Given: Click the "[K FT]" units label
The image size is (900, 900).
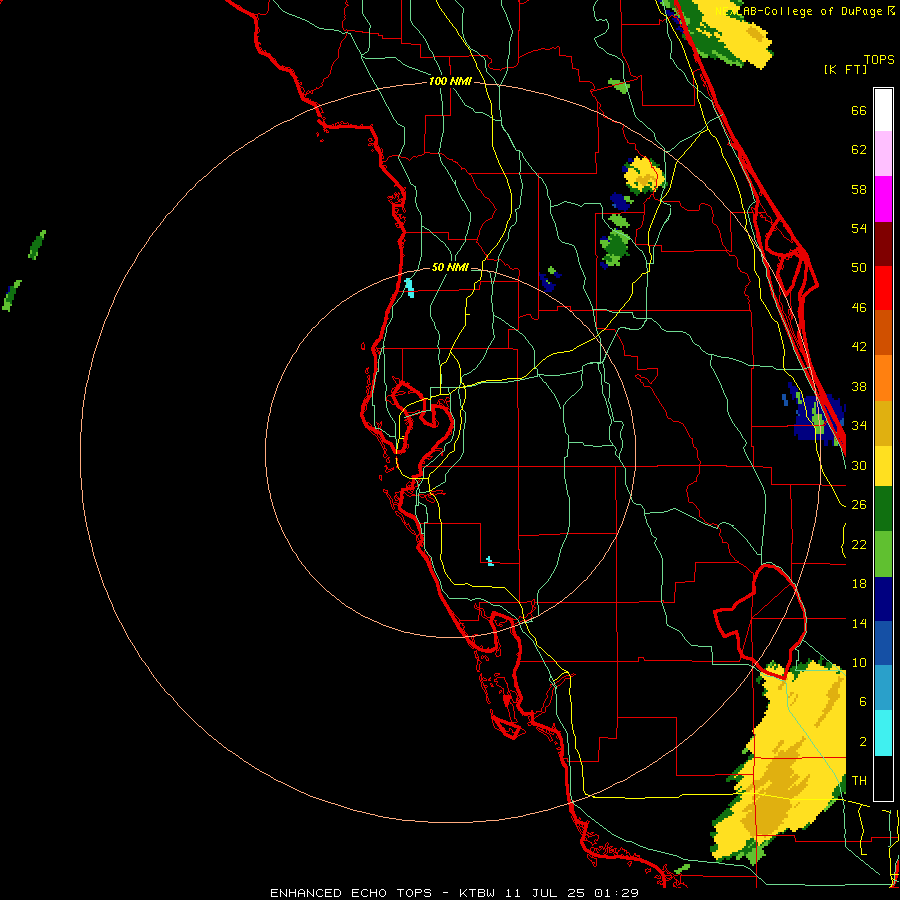Looking at the screenshot, I should (845, 69).
